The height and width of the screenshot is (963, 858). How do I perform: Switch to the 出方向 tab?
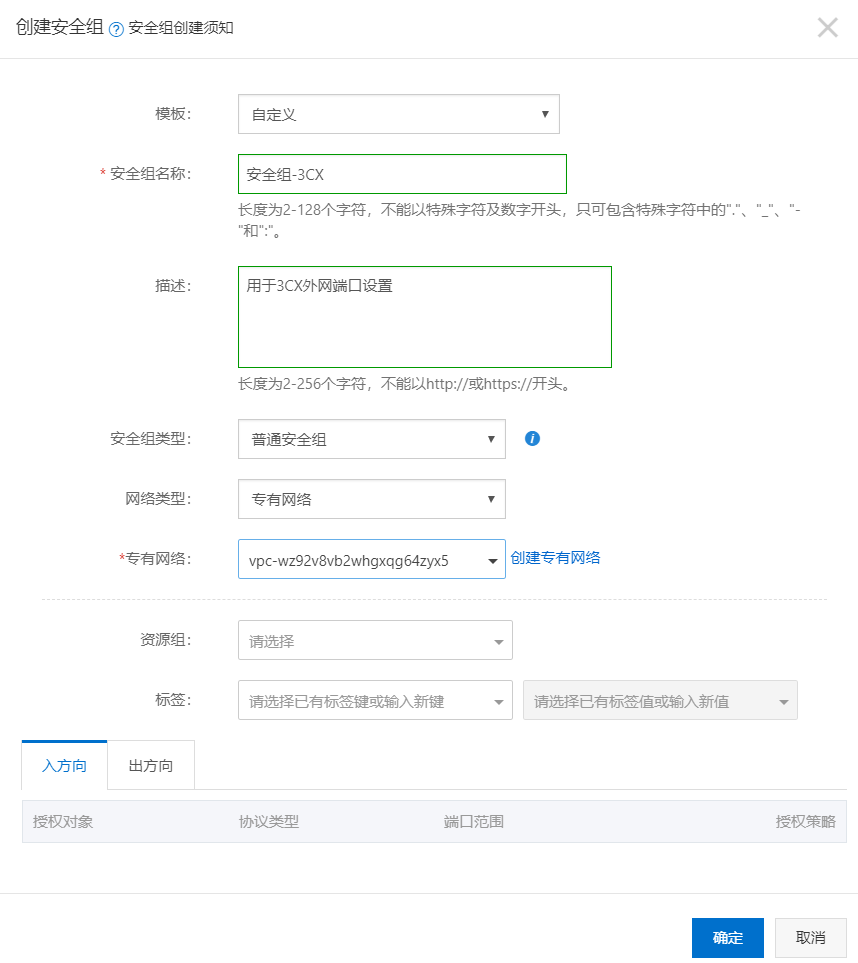[x=151, y=765]
